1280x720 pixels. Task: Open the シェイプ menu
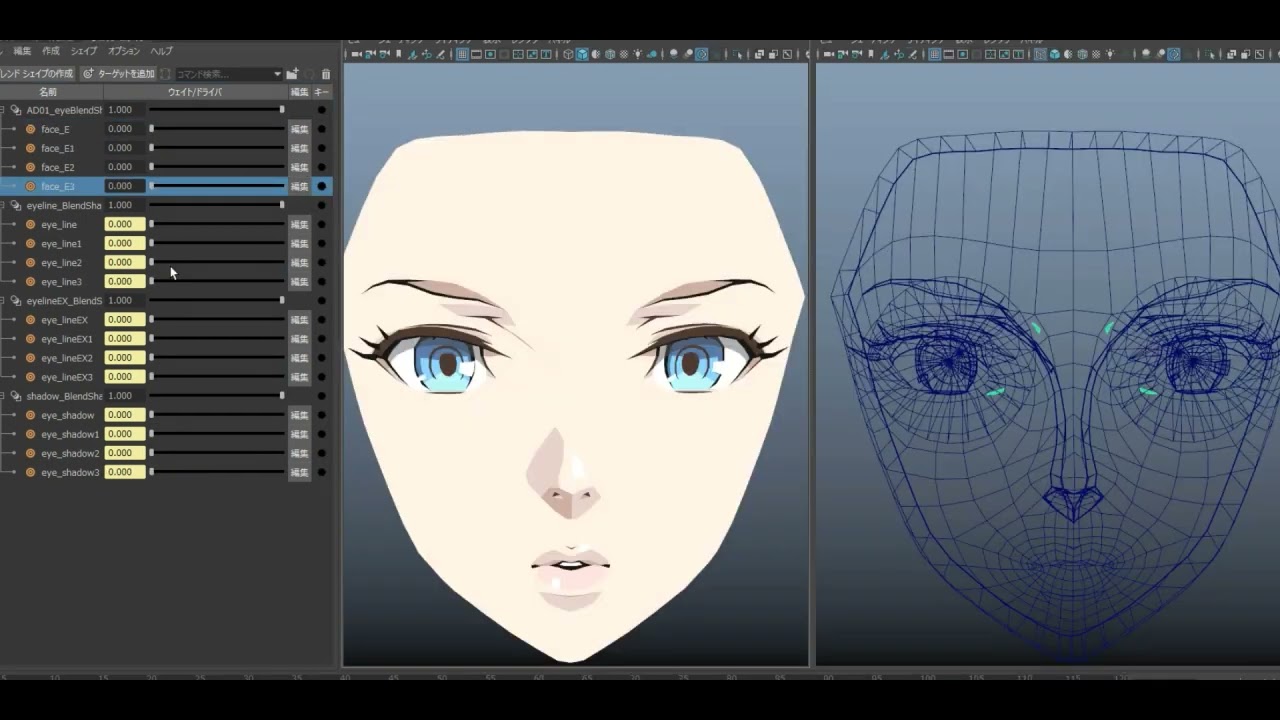(x=84, y=51)
